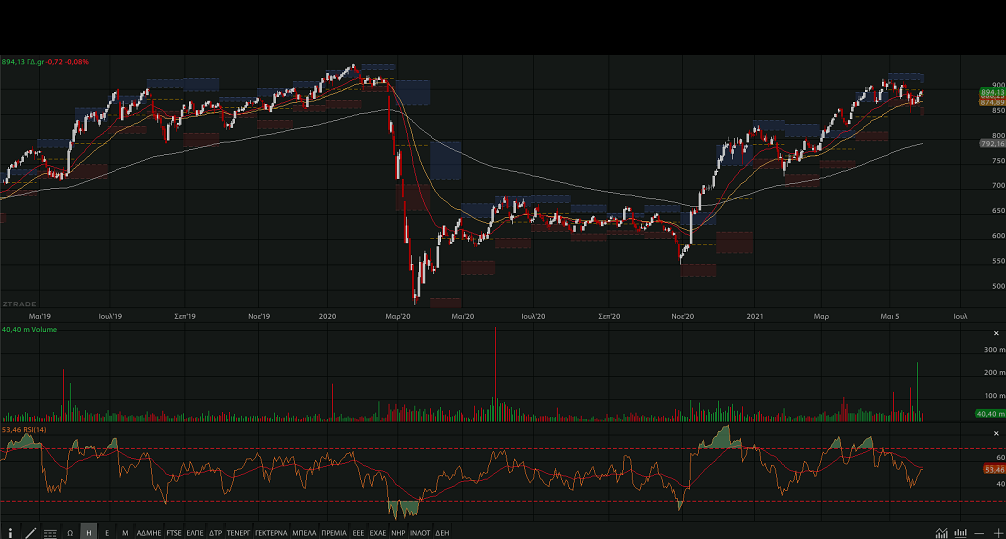This screenshot has height=539, width=1006.
Task: Open the indicators chart icon
Action: (941, 533)
